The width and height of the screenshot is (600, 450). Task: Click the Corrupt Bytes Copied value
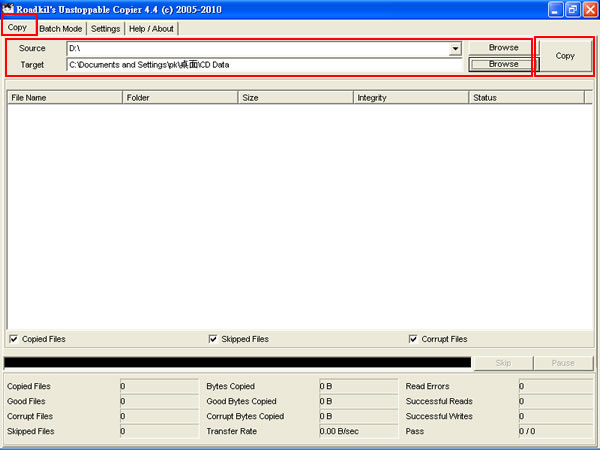tap(359, 416)
